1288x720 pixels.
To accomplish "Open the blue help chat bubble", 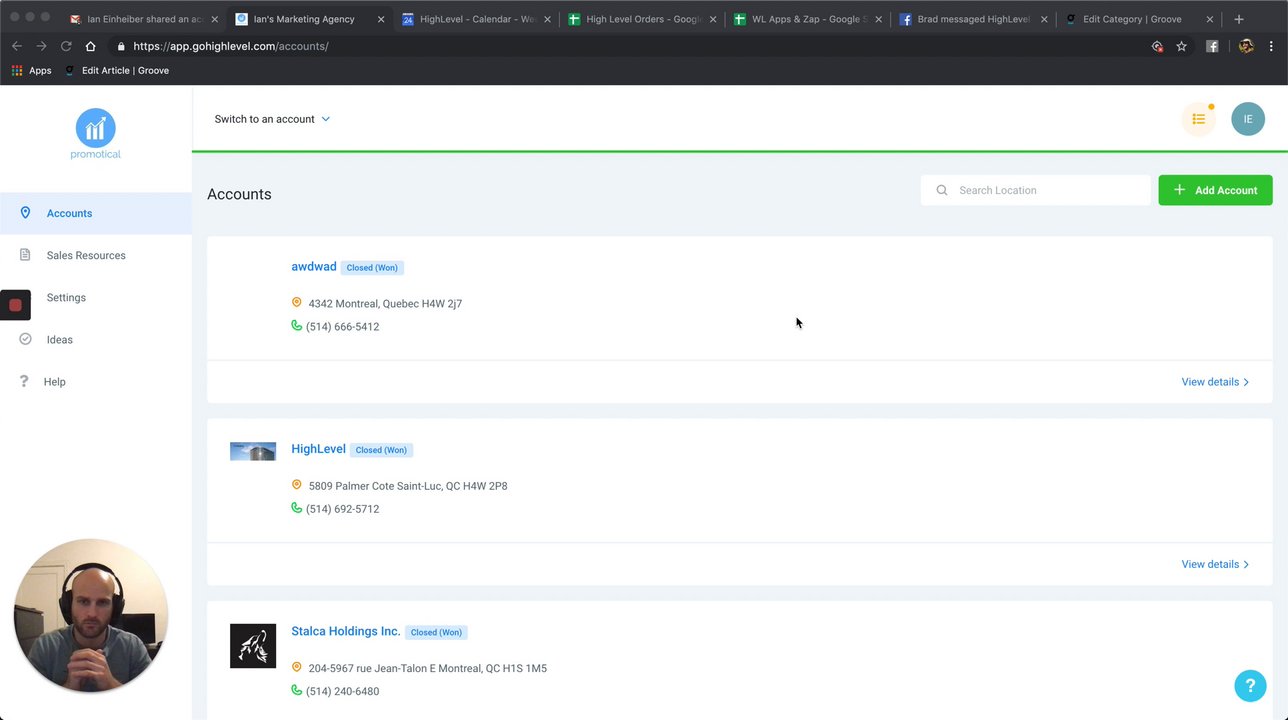I will pos(1250,685).
